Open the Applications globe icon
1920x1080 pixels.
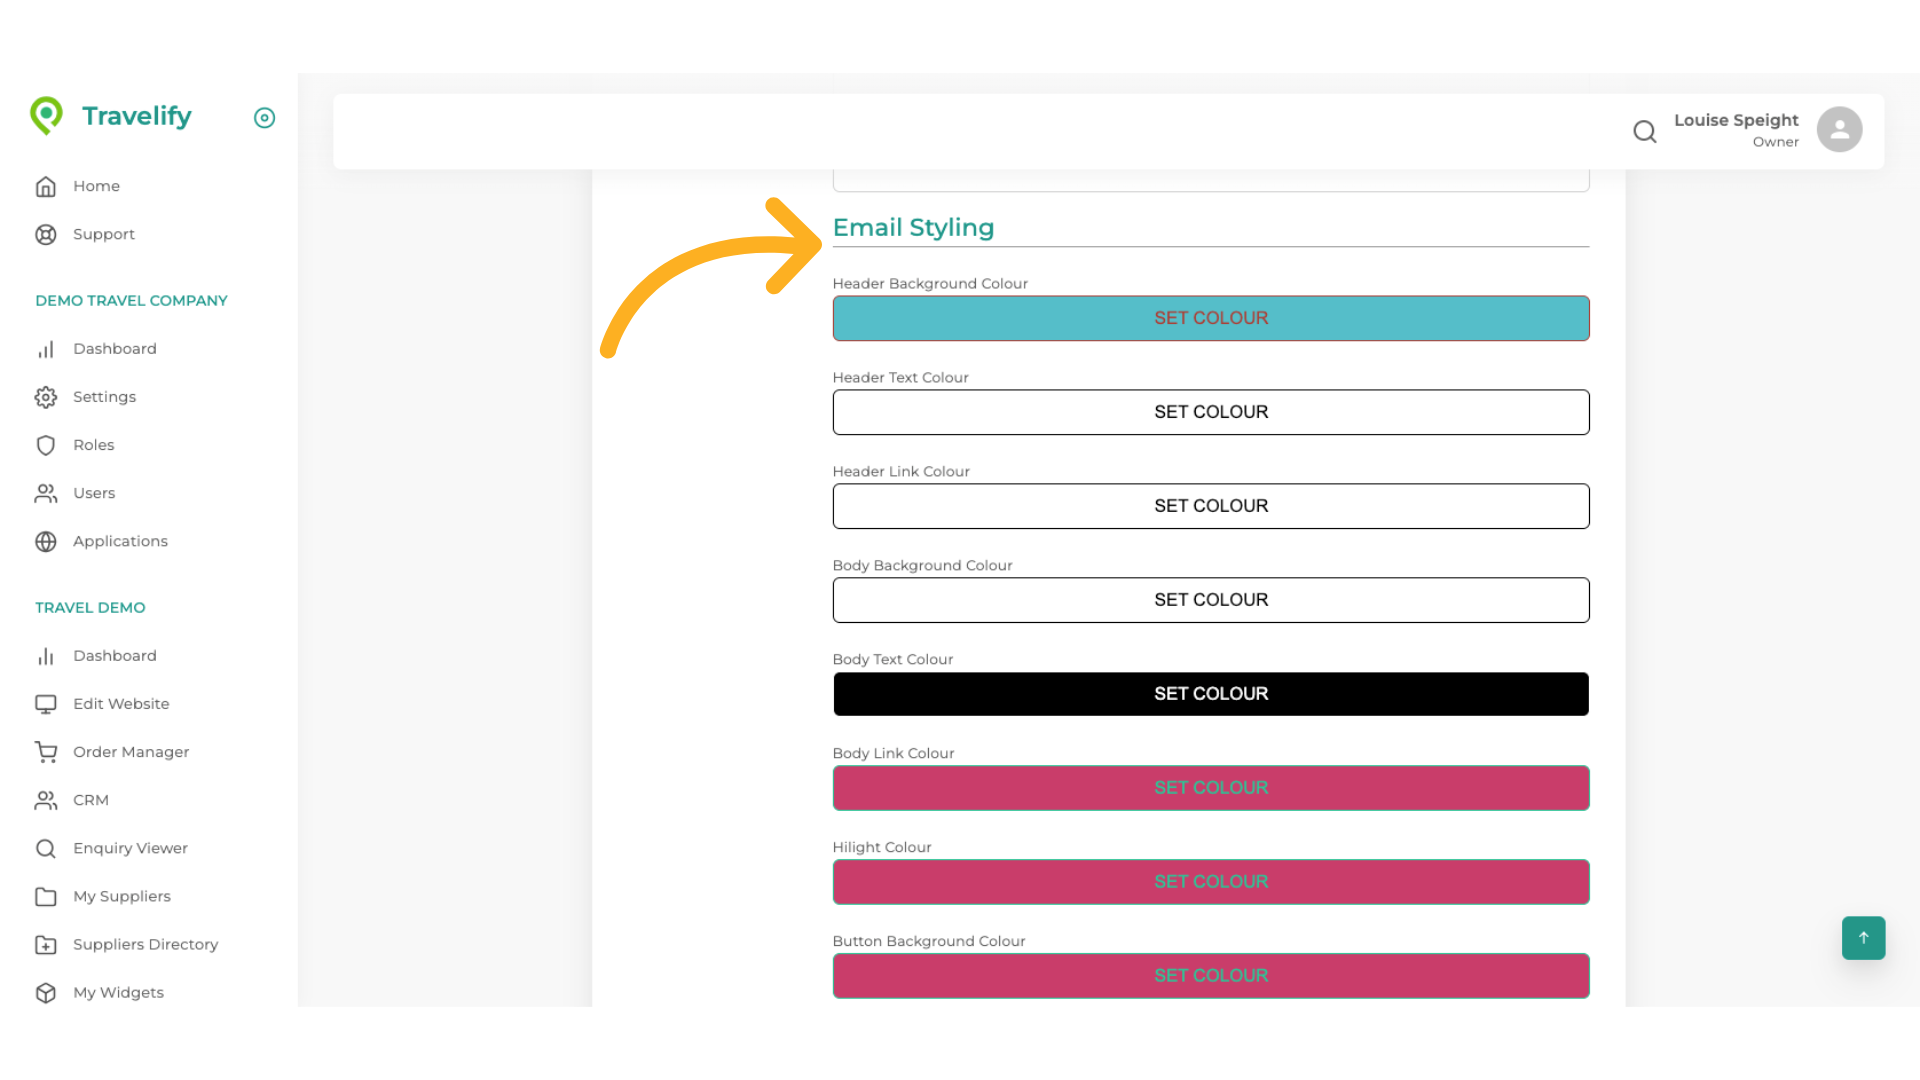click(x=46, y=541)
